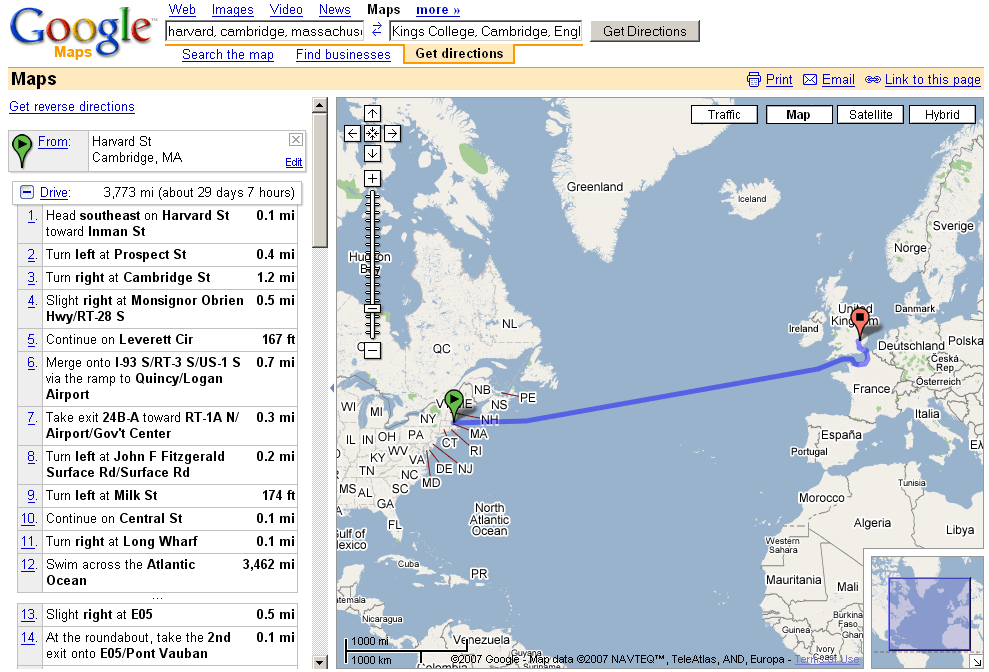Click step 3 Turn right at Cambridge St
The width and height of the screenshot is (989, 672).
(x=158, y=278)
